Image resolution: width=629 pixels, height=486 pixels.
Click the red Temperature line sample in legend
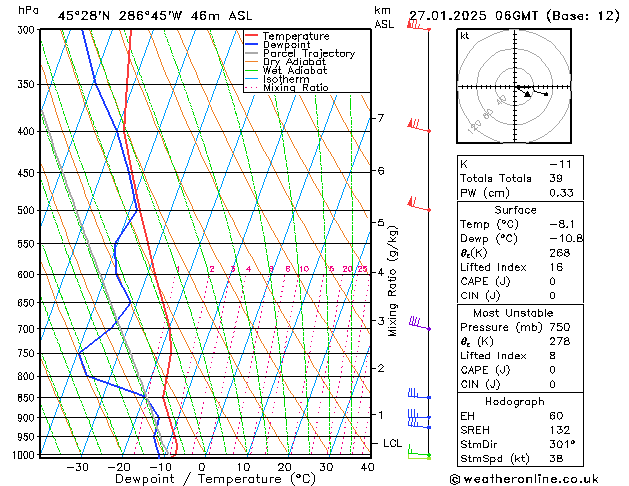click(x=252, y=36)
